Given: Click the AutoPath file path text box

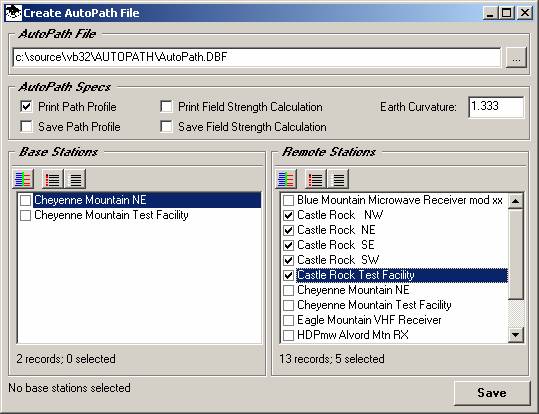Looking at the screenshot, I should 257,57.
